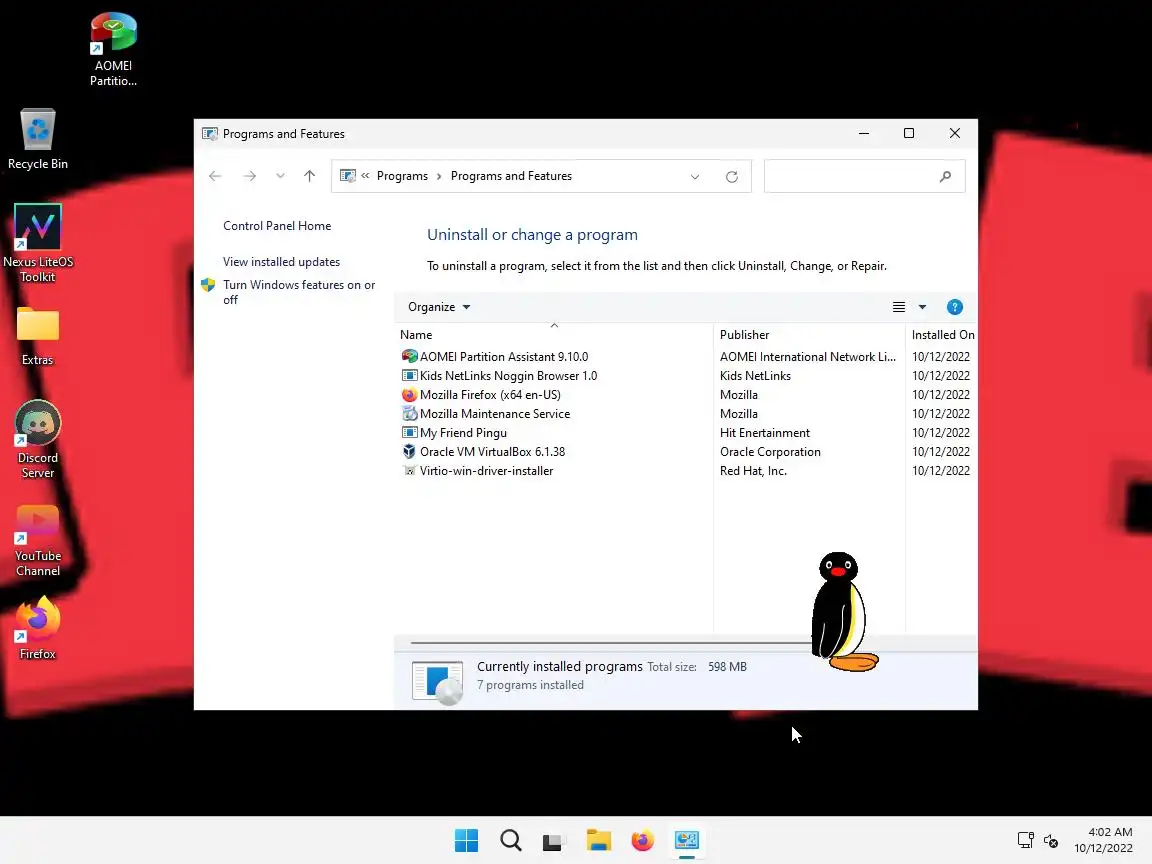
Task: Click the view layout list icon
Action: pos(899,307)
